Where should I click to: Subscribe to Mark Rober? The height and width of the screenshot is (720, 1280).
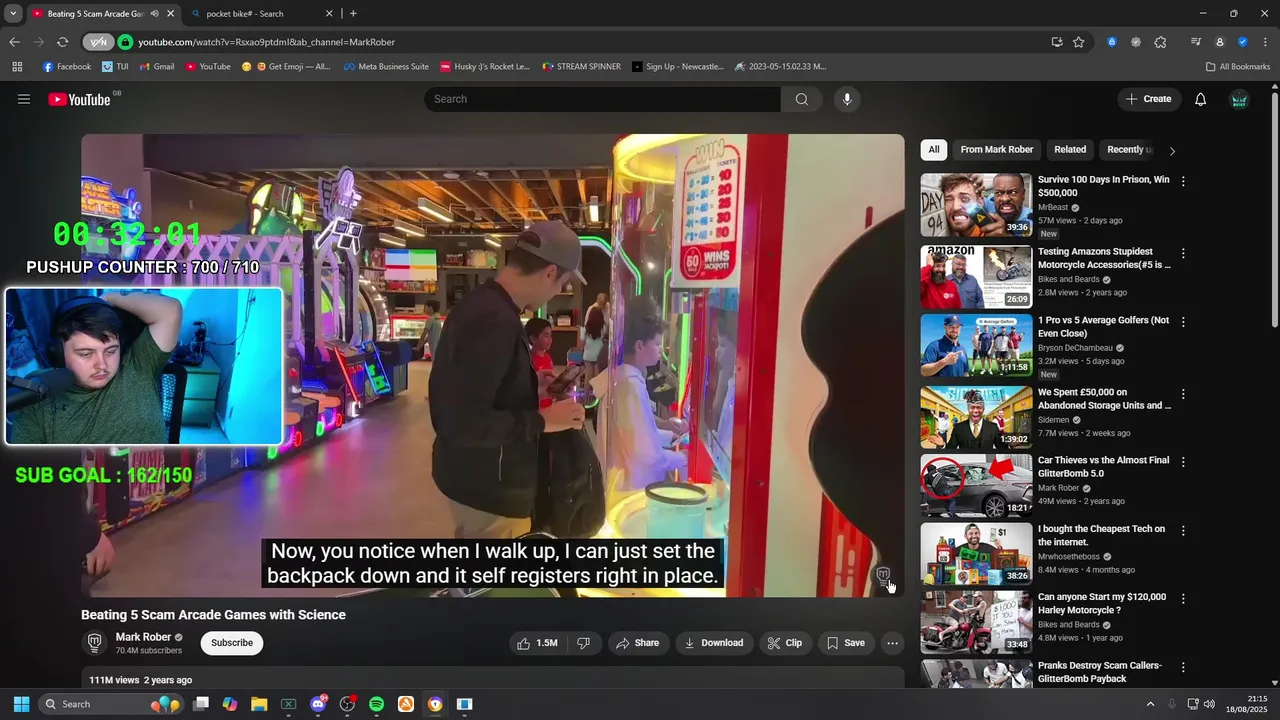232,643
